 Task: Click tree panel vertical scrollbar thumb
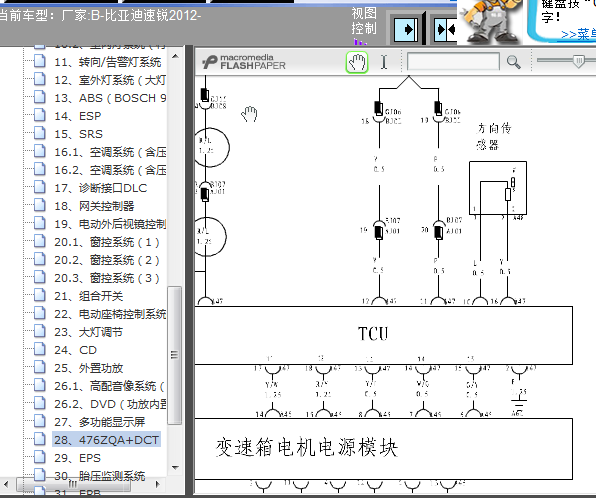(174, 355)
